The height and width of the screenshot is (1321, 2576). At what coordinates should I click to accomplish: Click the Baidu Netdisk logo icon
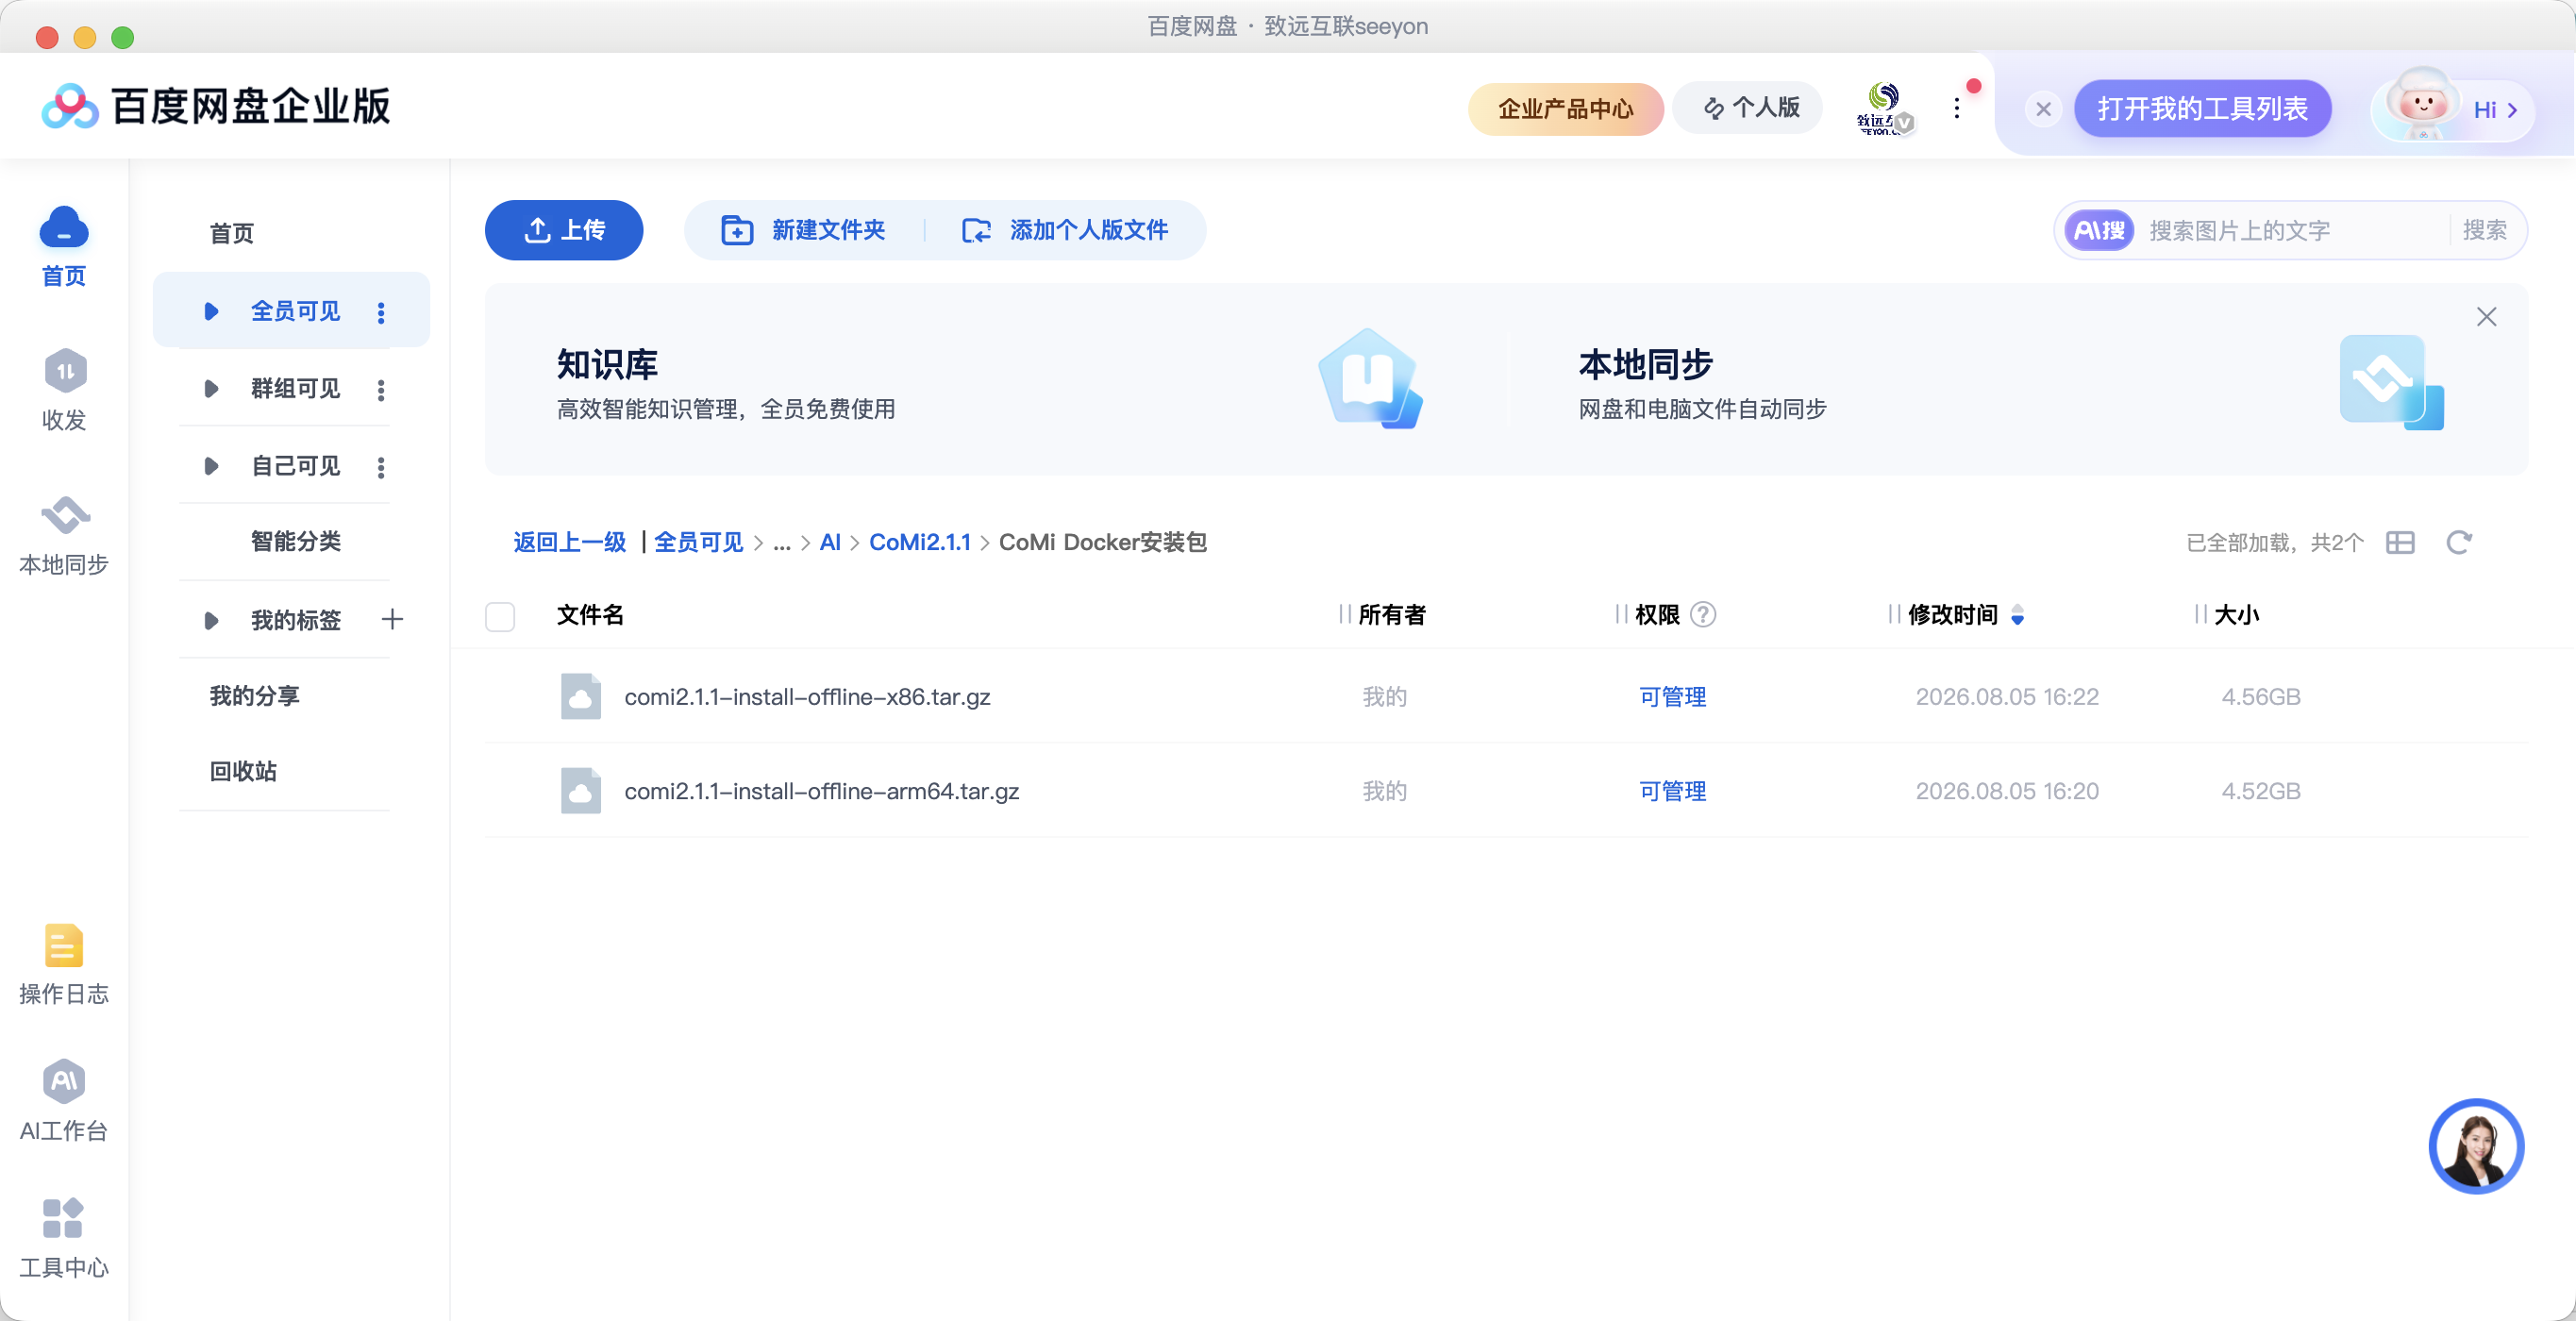70,106
